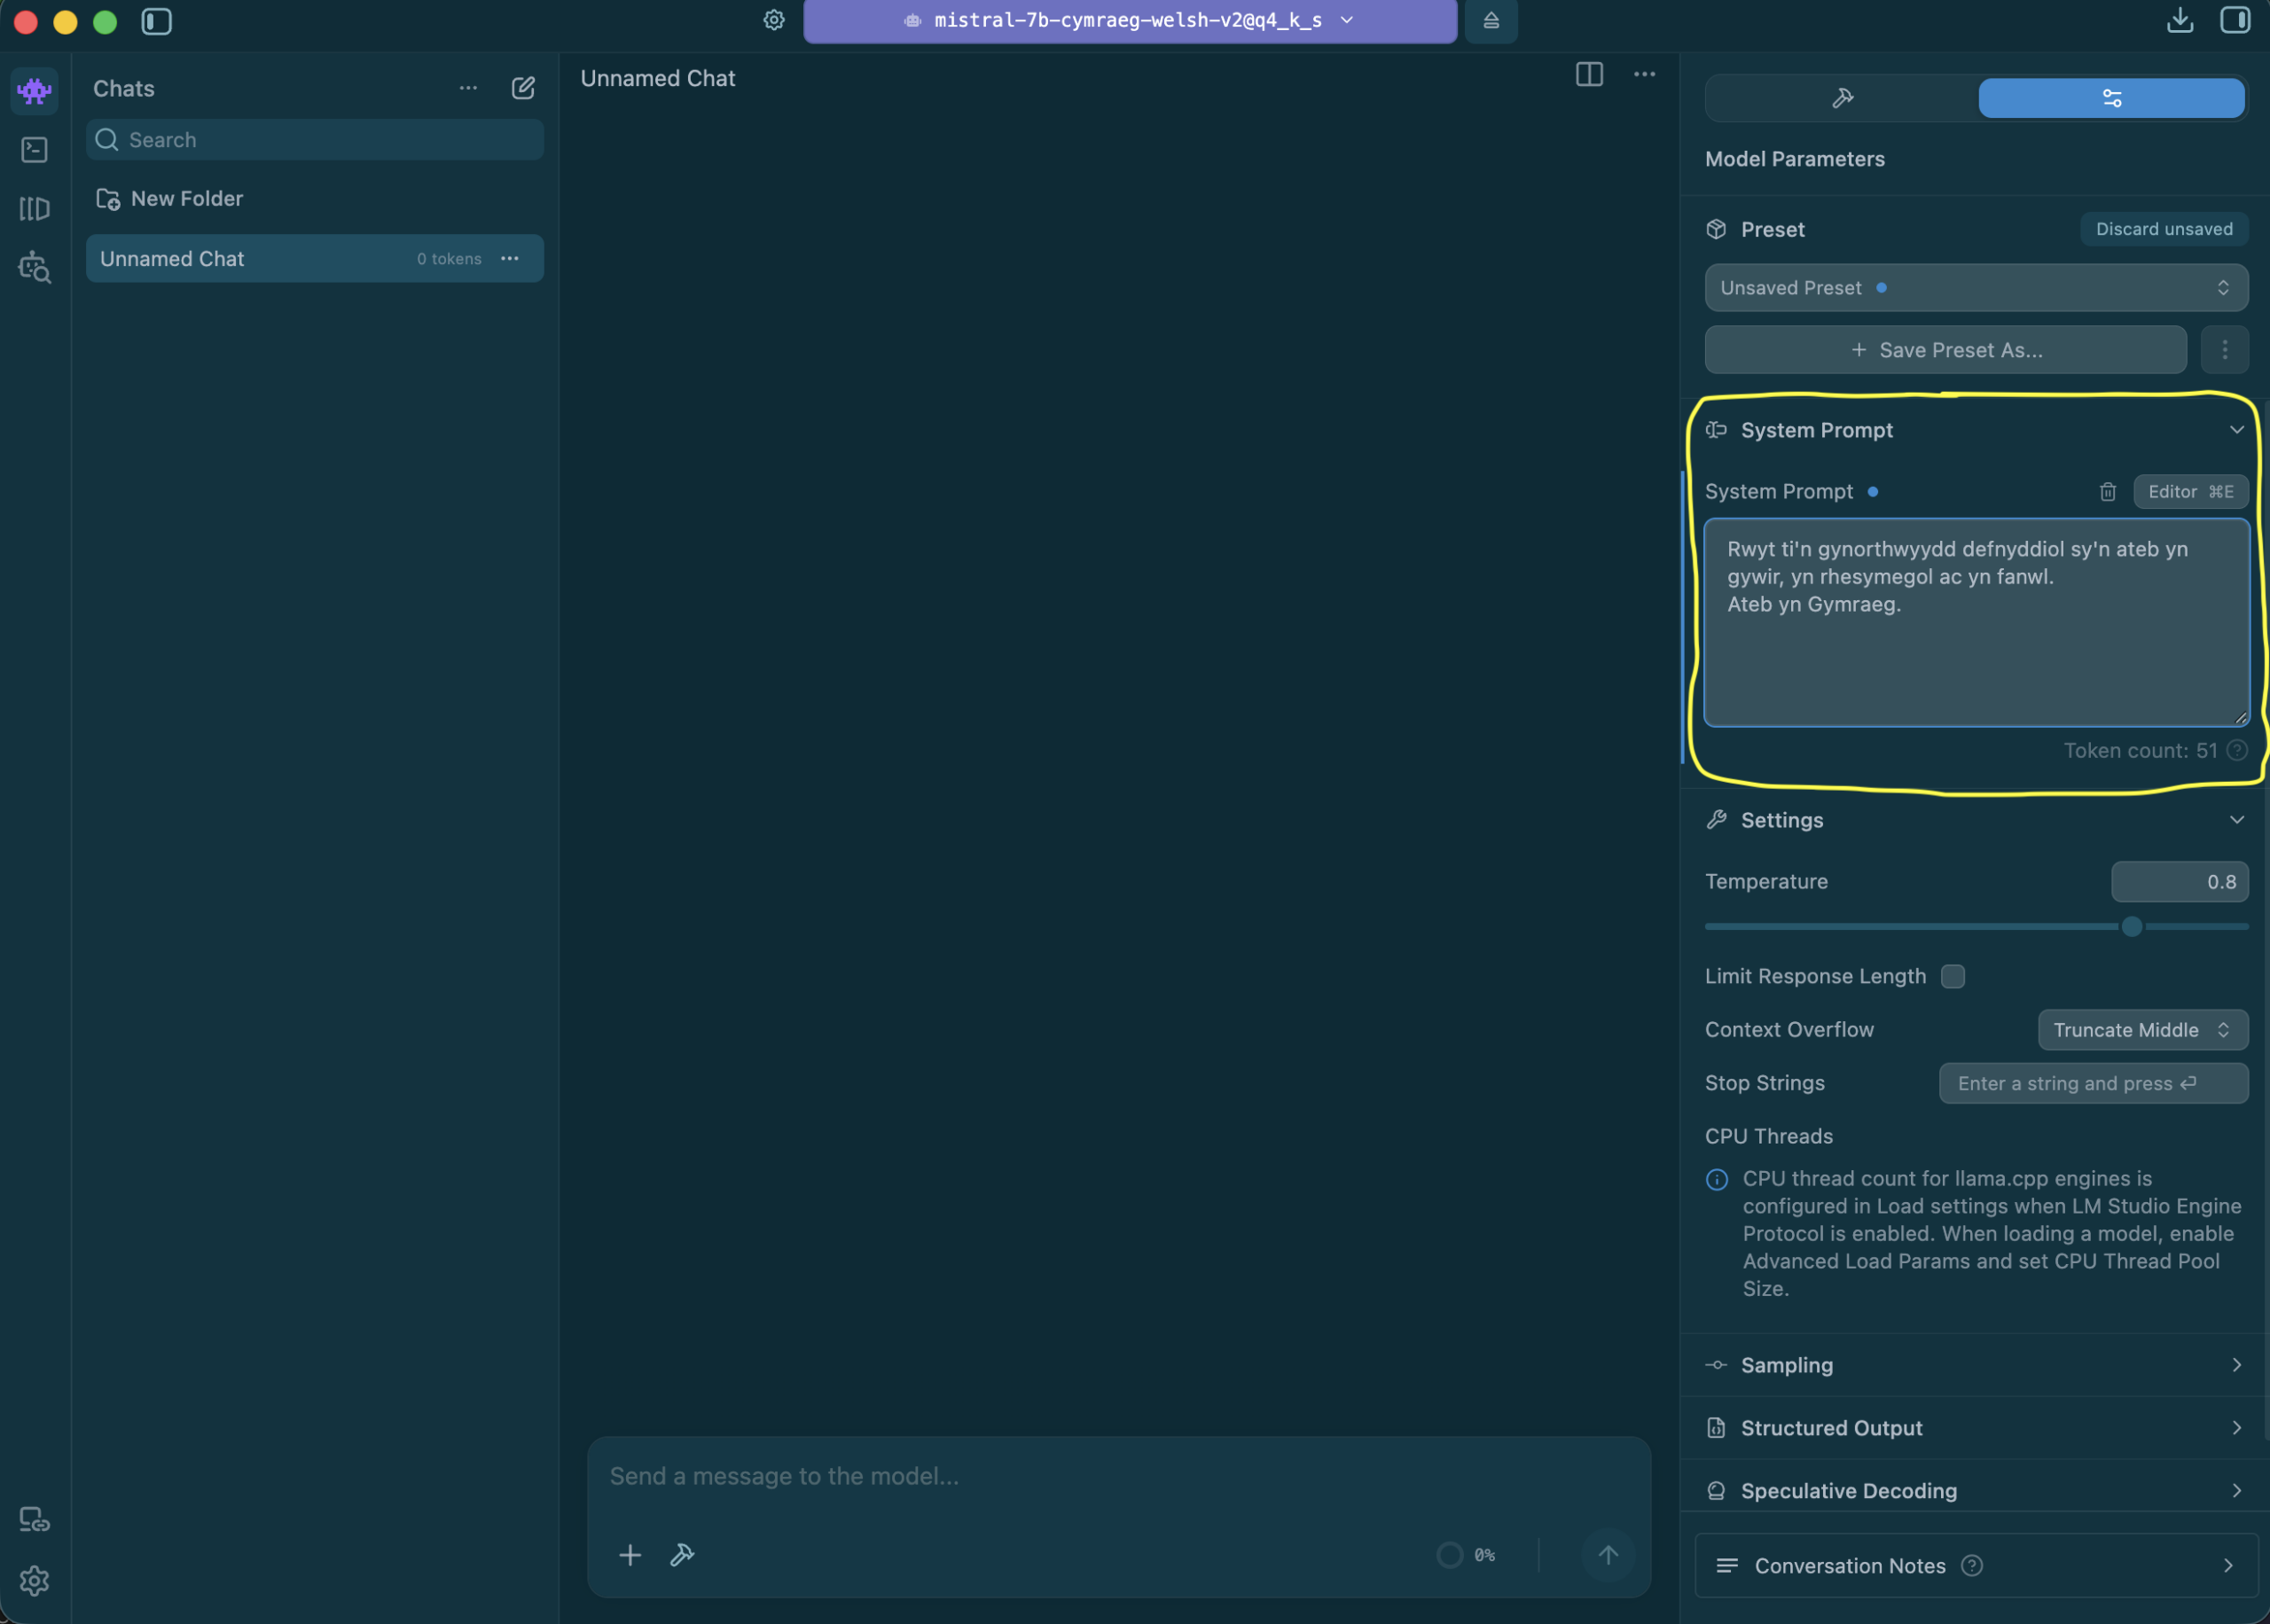Delete the system prompt with trash icon
This screenshot has height=1624, width=2270.
[x=2108, y=492]
